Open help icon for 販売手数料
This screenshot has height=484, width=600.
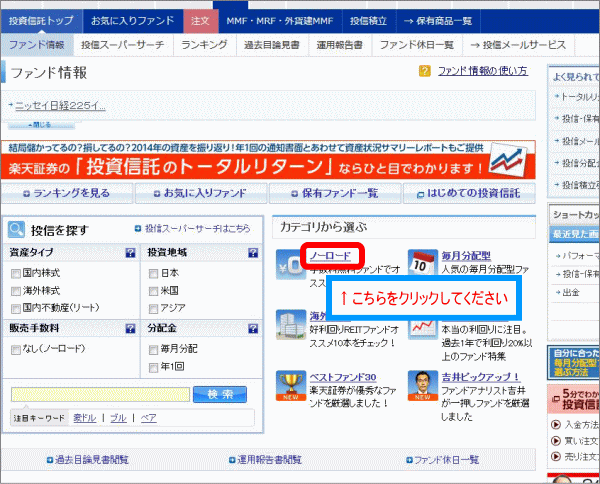130,329
